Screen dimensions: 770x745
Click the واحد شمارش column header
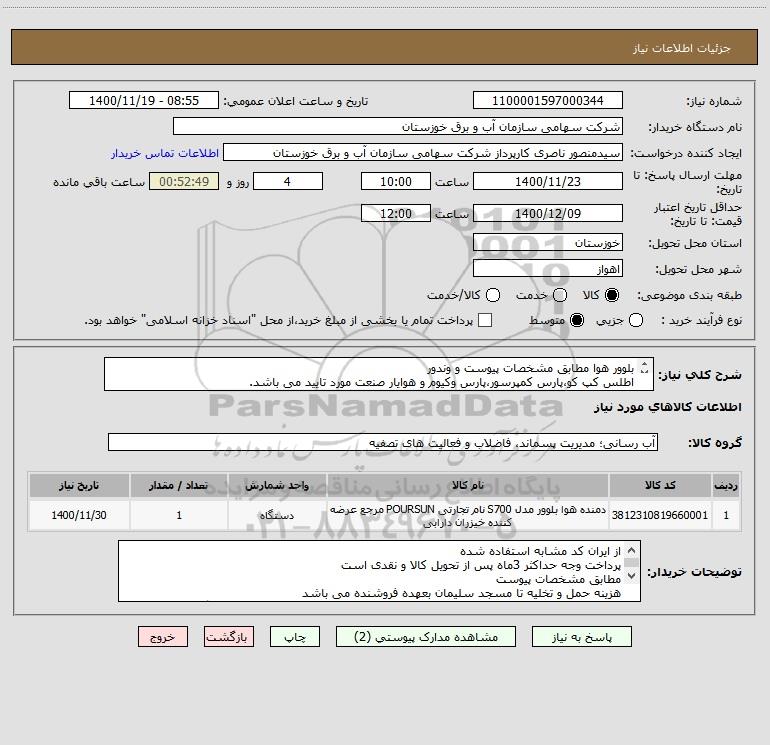coord(276,486)
